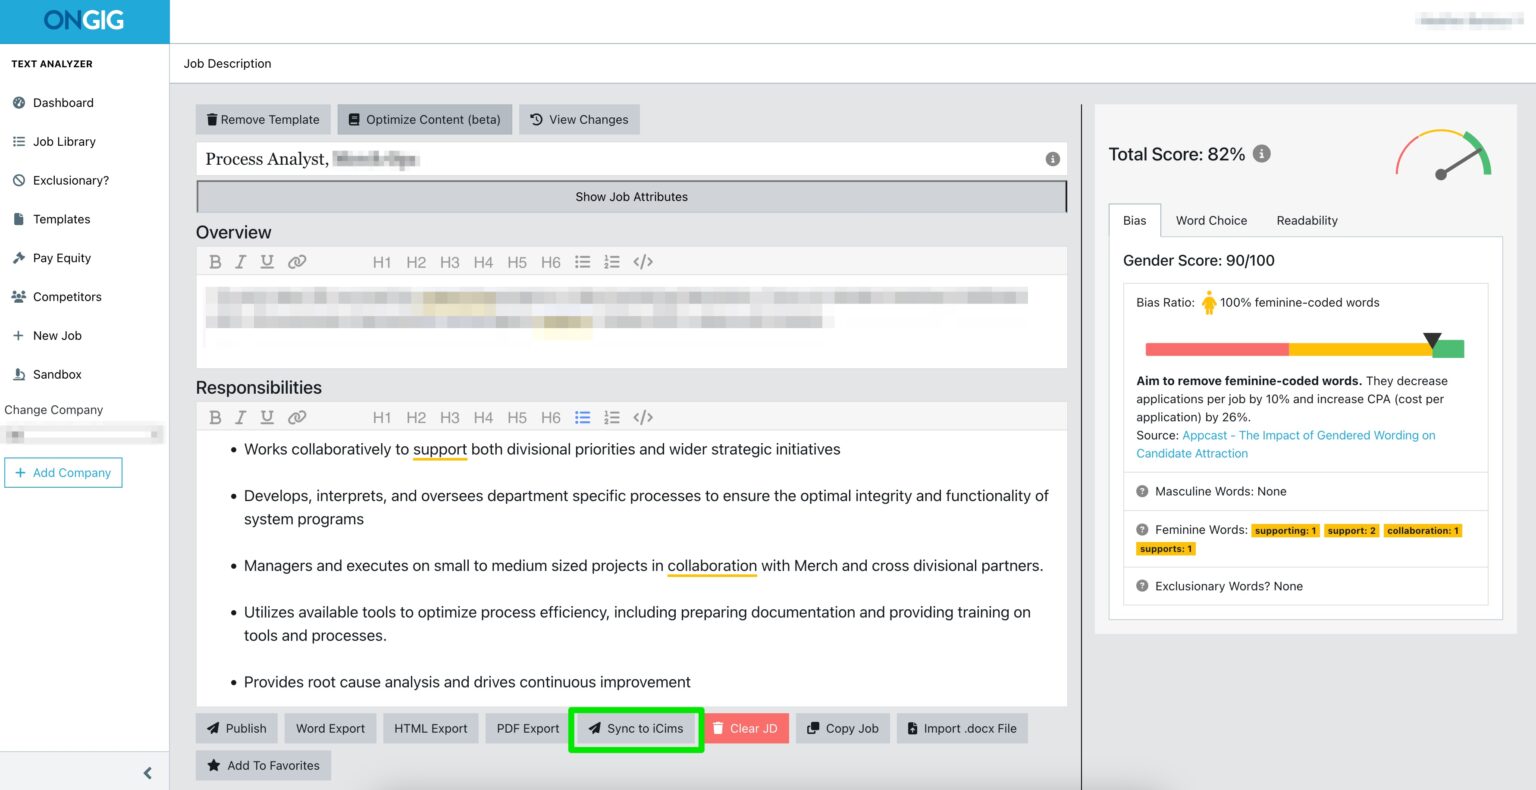Click the Competitors sidebar icon
Viewport: 1536px width, 790px height.
19,296
